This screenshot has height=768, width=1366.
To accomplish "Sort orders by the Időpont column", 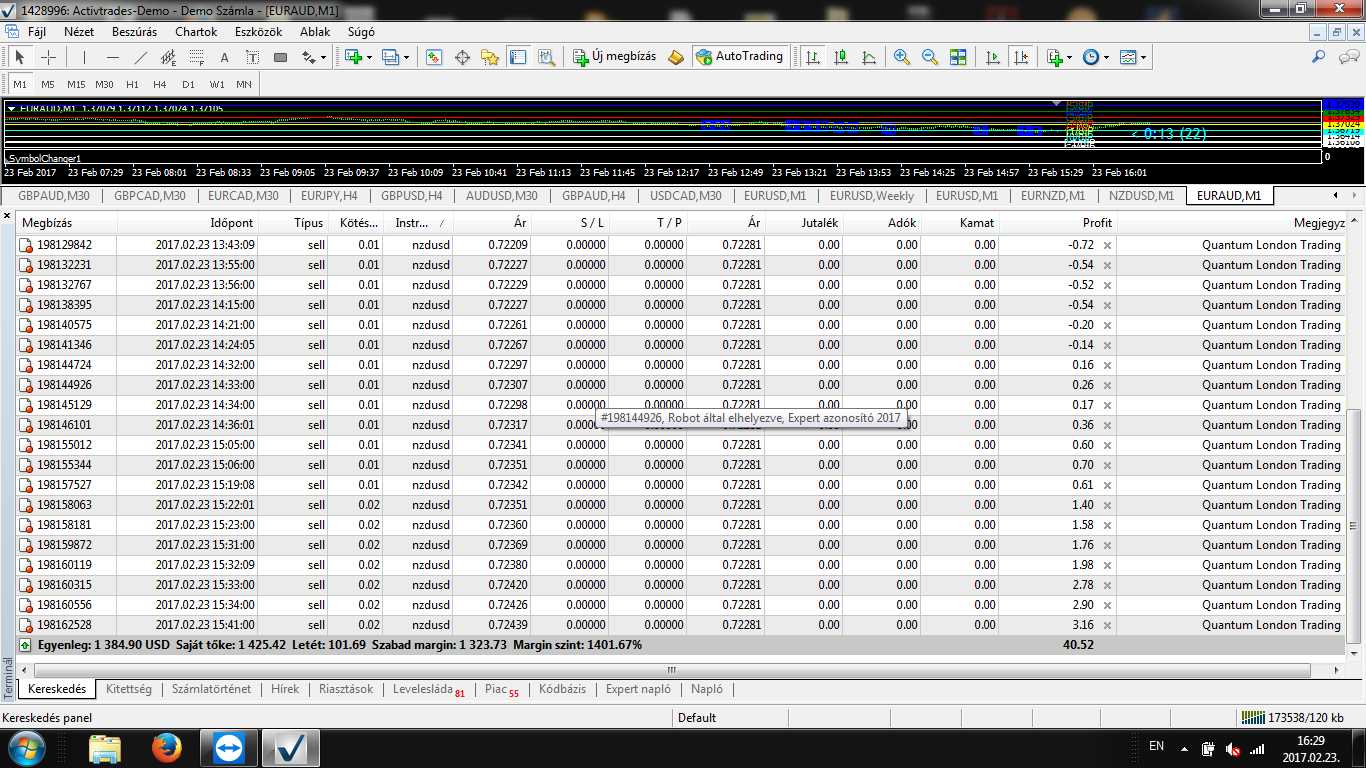I will tap(188, 222).
